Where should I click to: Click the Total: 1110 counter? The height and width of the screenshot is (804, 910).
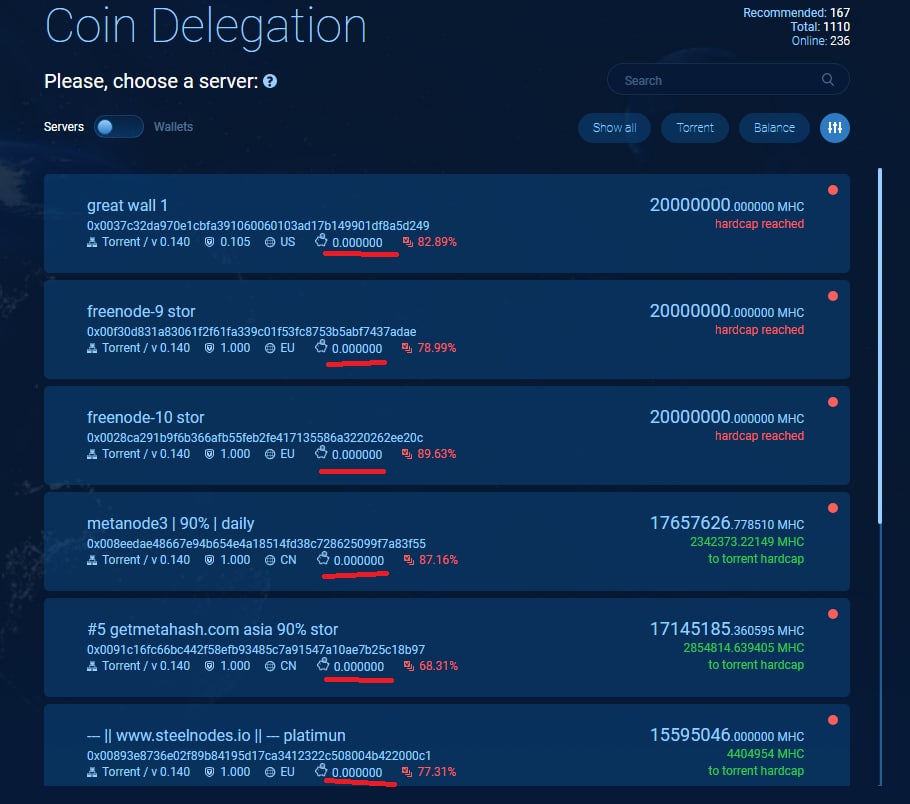[820, 27]
